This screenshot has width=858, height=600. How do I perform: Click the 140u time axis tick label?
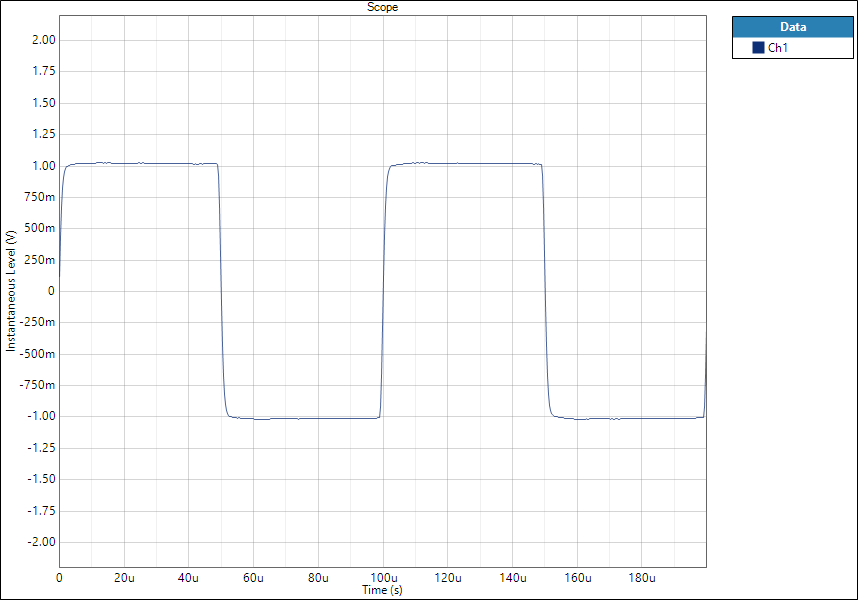513,578
